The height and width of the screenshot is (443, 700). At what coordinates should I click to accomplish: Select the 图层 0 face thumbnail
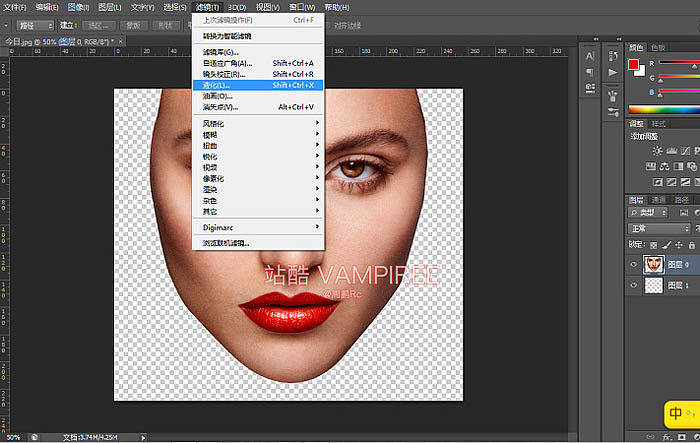point(653,265)
